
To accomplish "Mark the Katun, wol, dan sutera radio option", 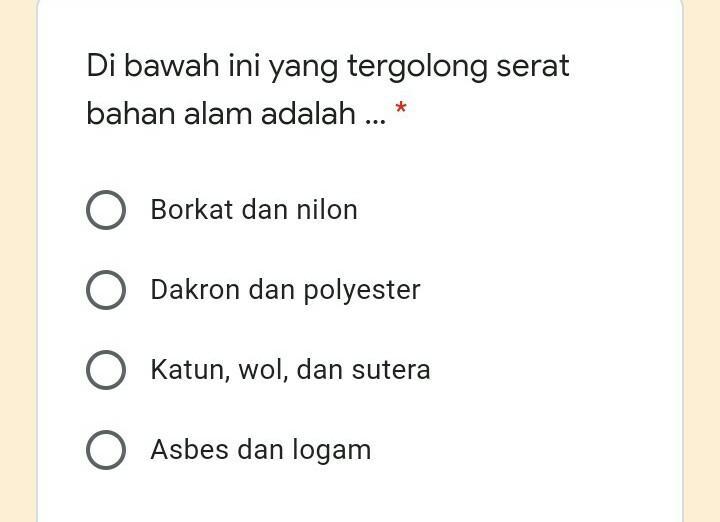I will (106, 370).
